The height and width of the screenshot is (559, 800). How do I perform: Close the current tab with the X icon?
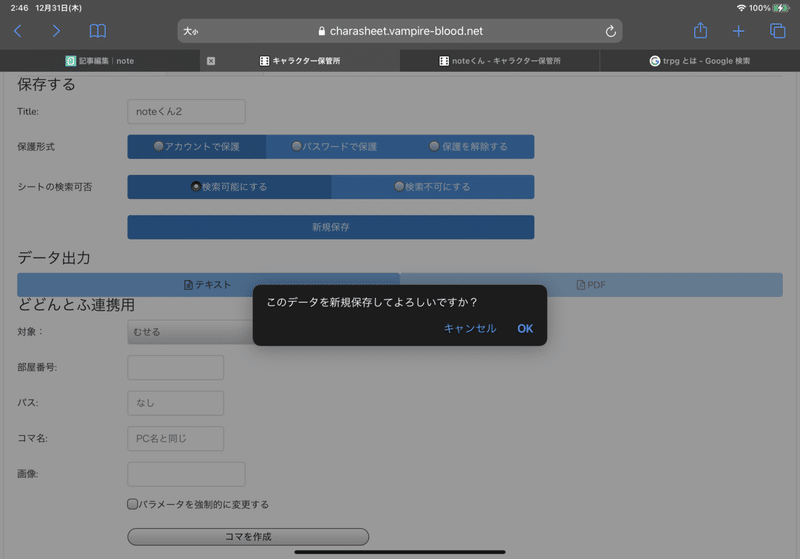[x=211, y=61]
